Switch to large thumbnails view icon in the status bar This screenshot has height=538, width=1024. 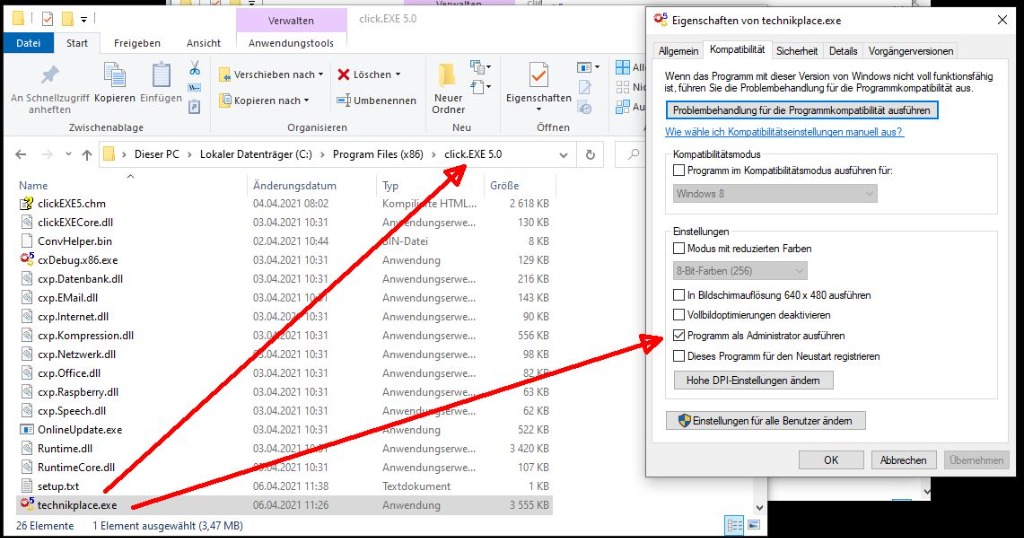point(753,525)
